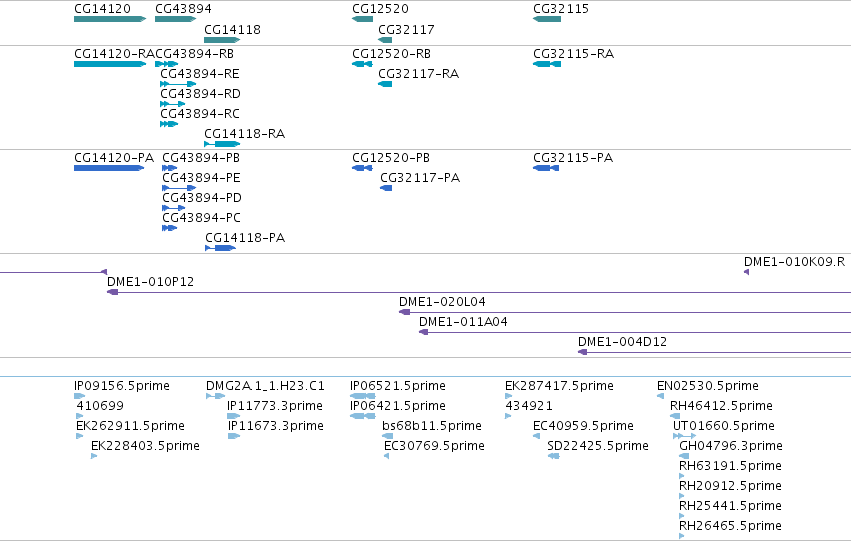Select the CG14120 gene glyph
Viewport: 851px width, 541px height.
(x=110, y=19)
